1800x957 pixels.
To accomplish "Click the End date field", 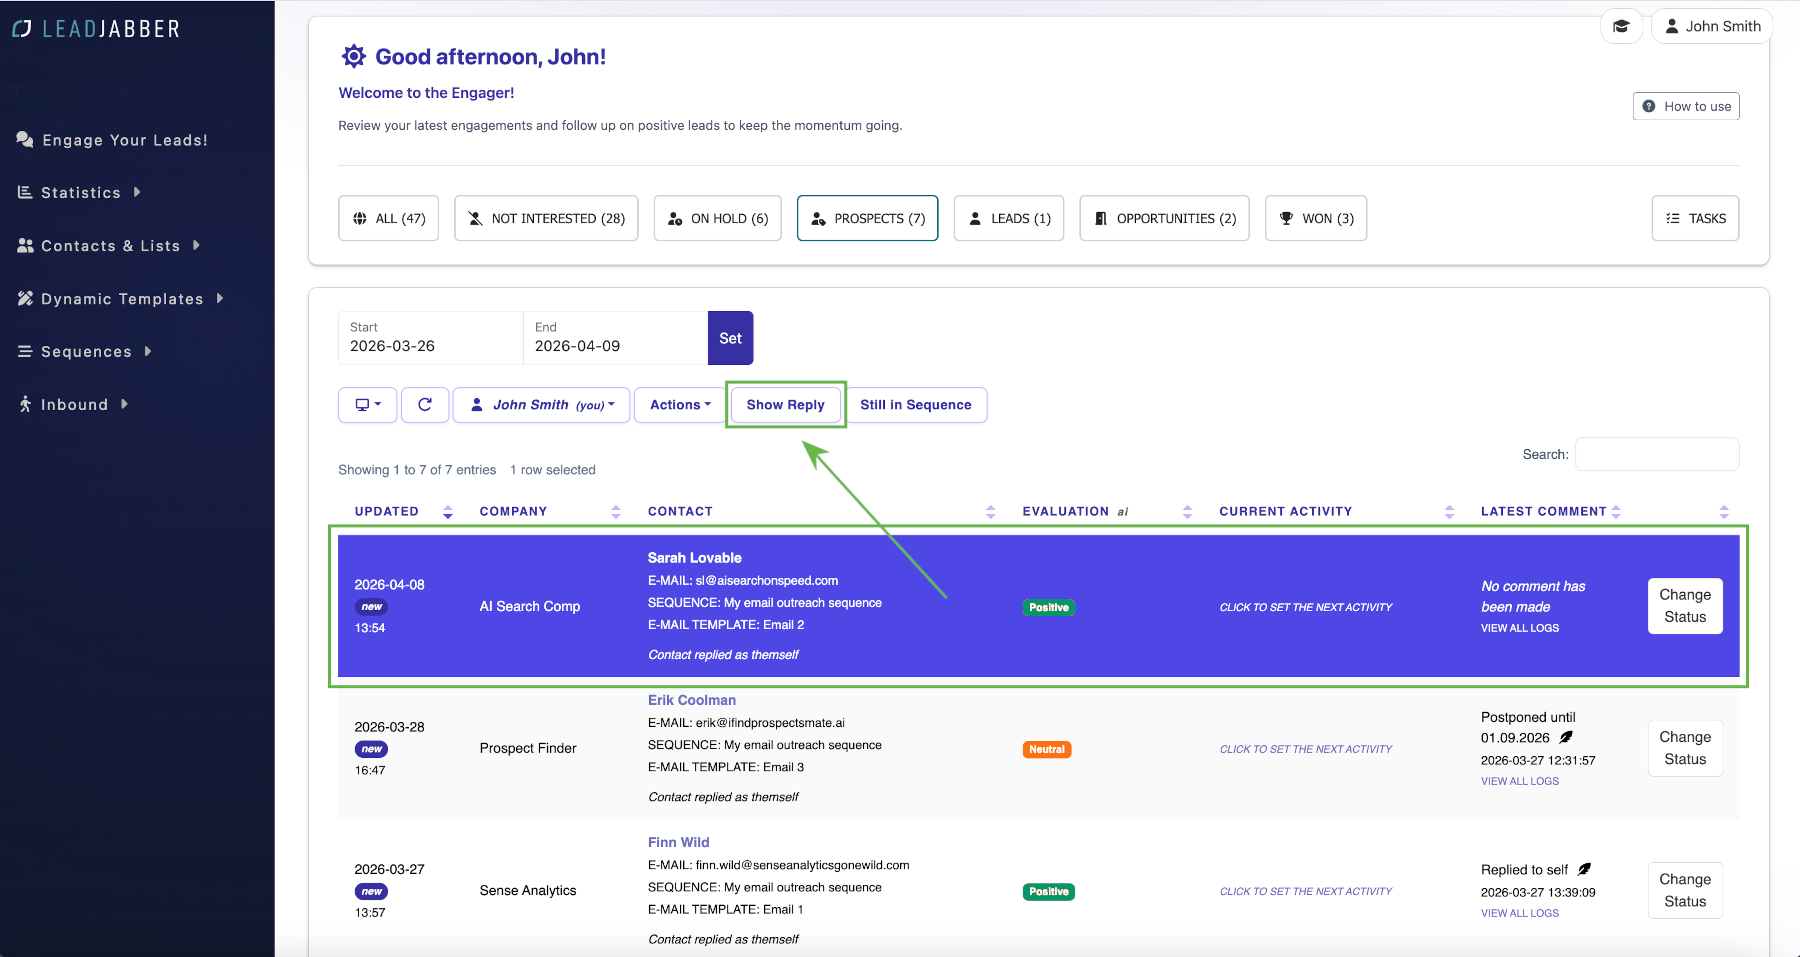I will (x=616, y=338).
